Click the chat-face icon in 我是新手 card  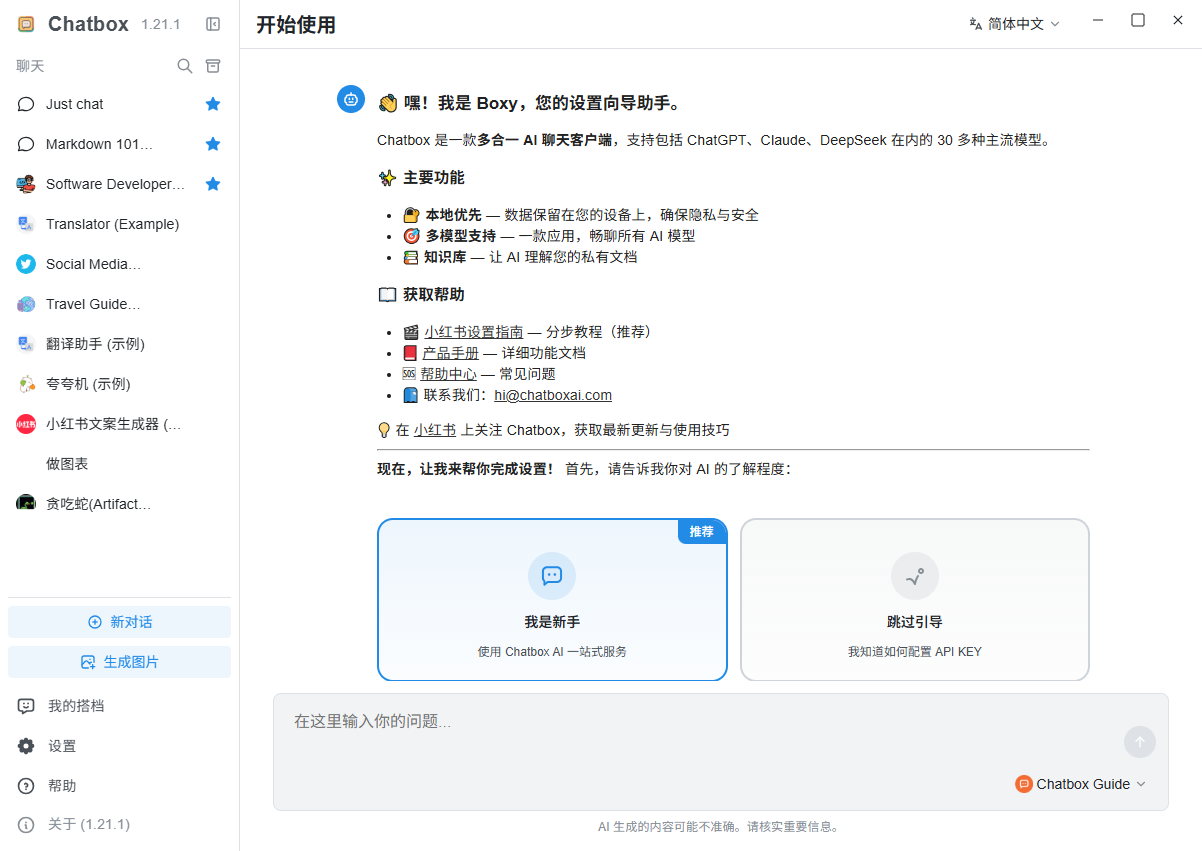pyautogui.click(x=552, y=576)
